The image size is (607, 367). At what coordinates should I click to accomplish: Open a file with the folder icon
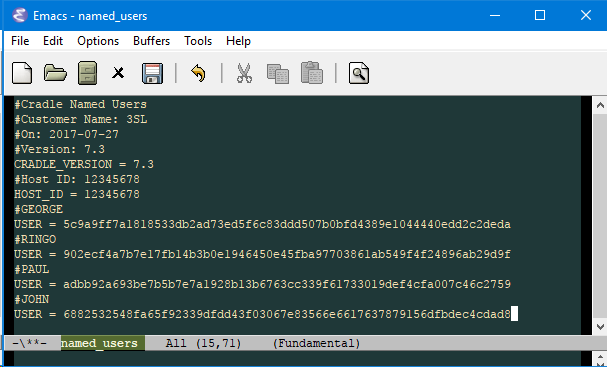pyautogui.click(x=55, y=73)
